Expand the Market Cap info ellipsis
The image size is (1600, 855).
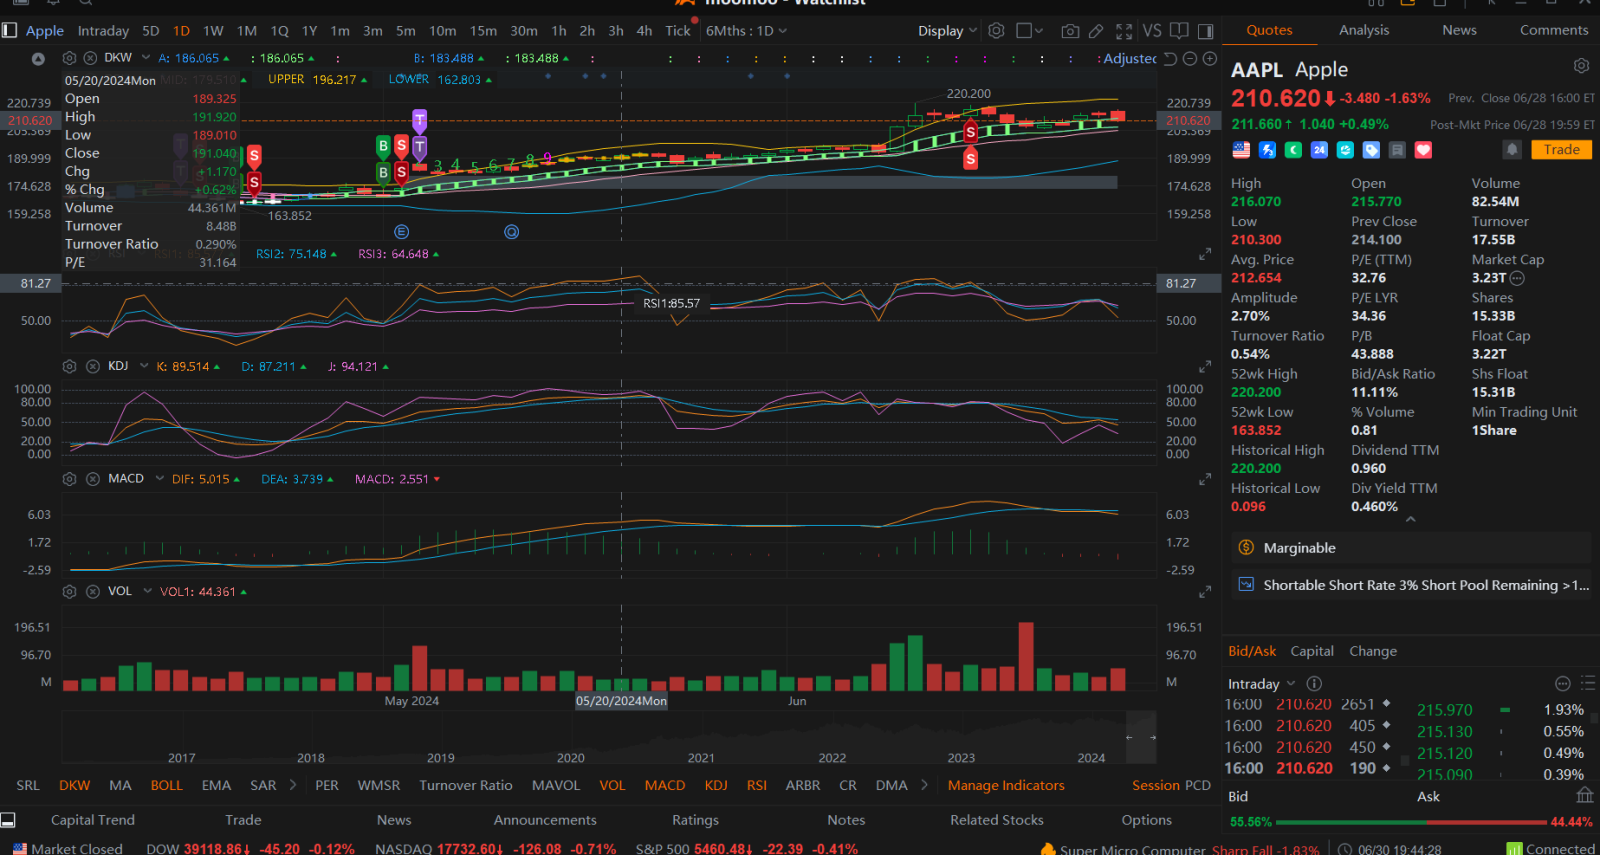click(x=1517, y=278)
